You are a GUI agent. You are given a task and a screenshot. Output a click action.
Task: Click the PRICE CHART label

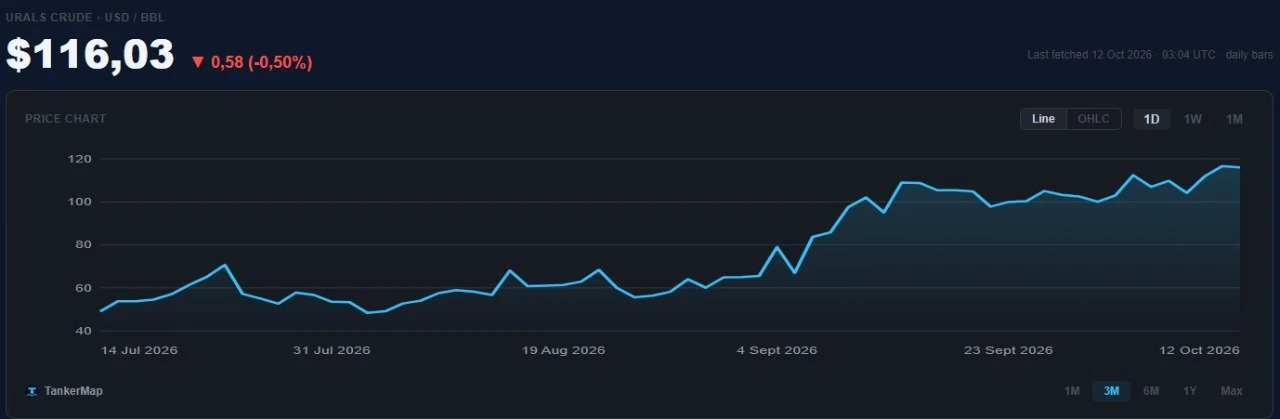click(x=66, y=119)
